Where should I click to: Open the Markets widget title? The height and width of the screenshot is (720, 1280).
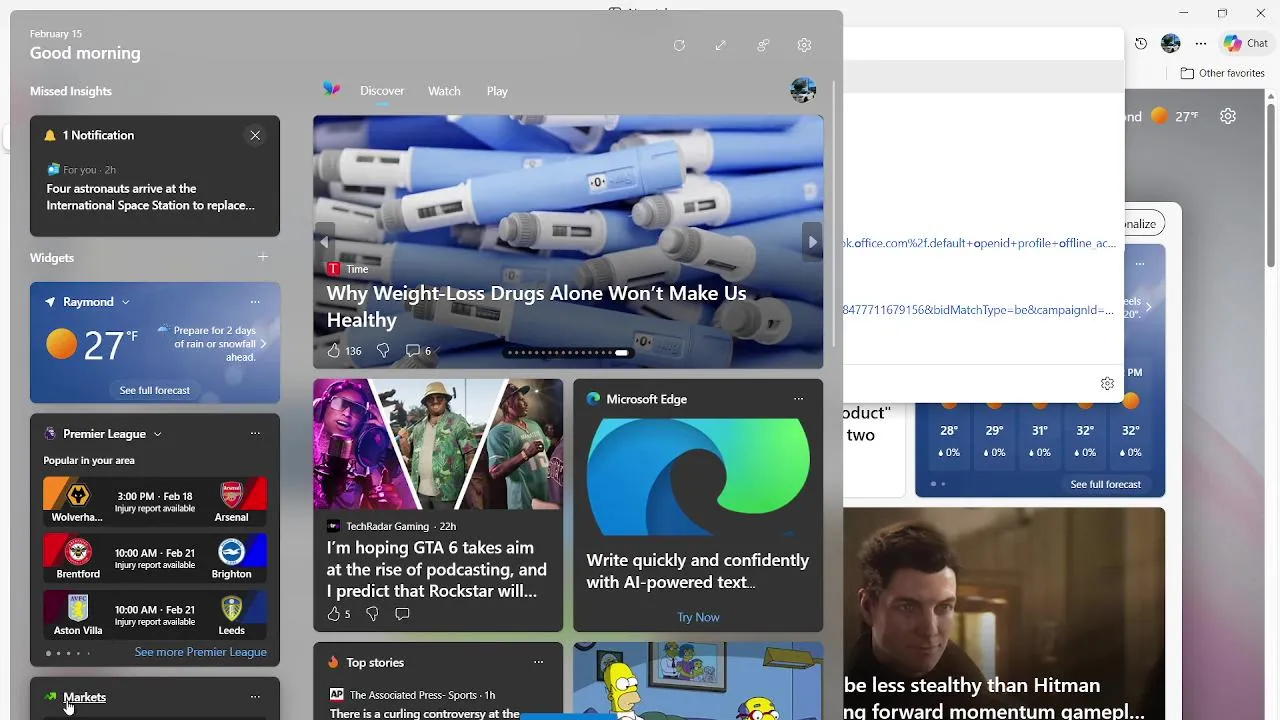pyautogui.click(x=84, y=697)
